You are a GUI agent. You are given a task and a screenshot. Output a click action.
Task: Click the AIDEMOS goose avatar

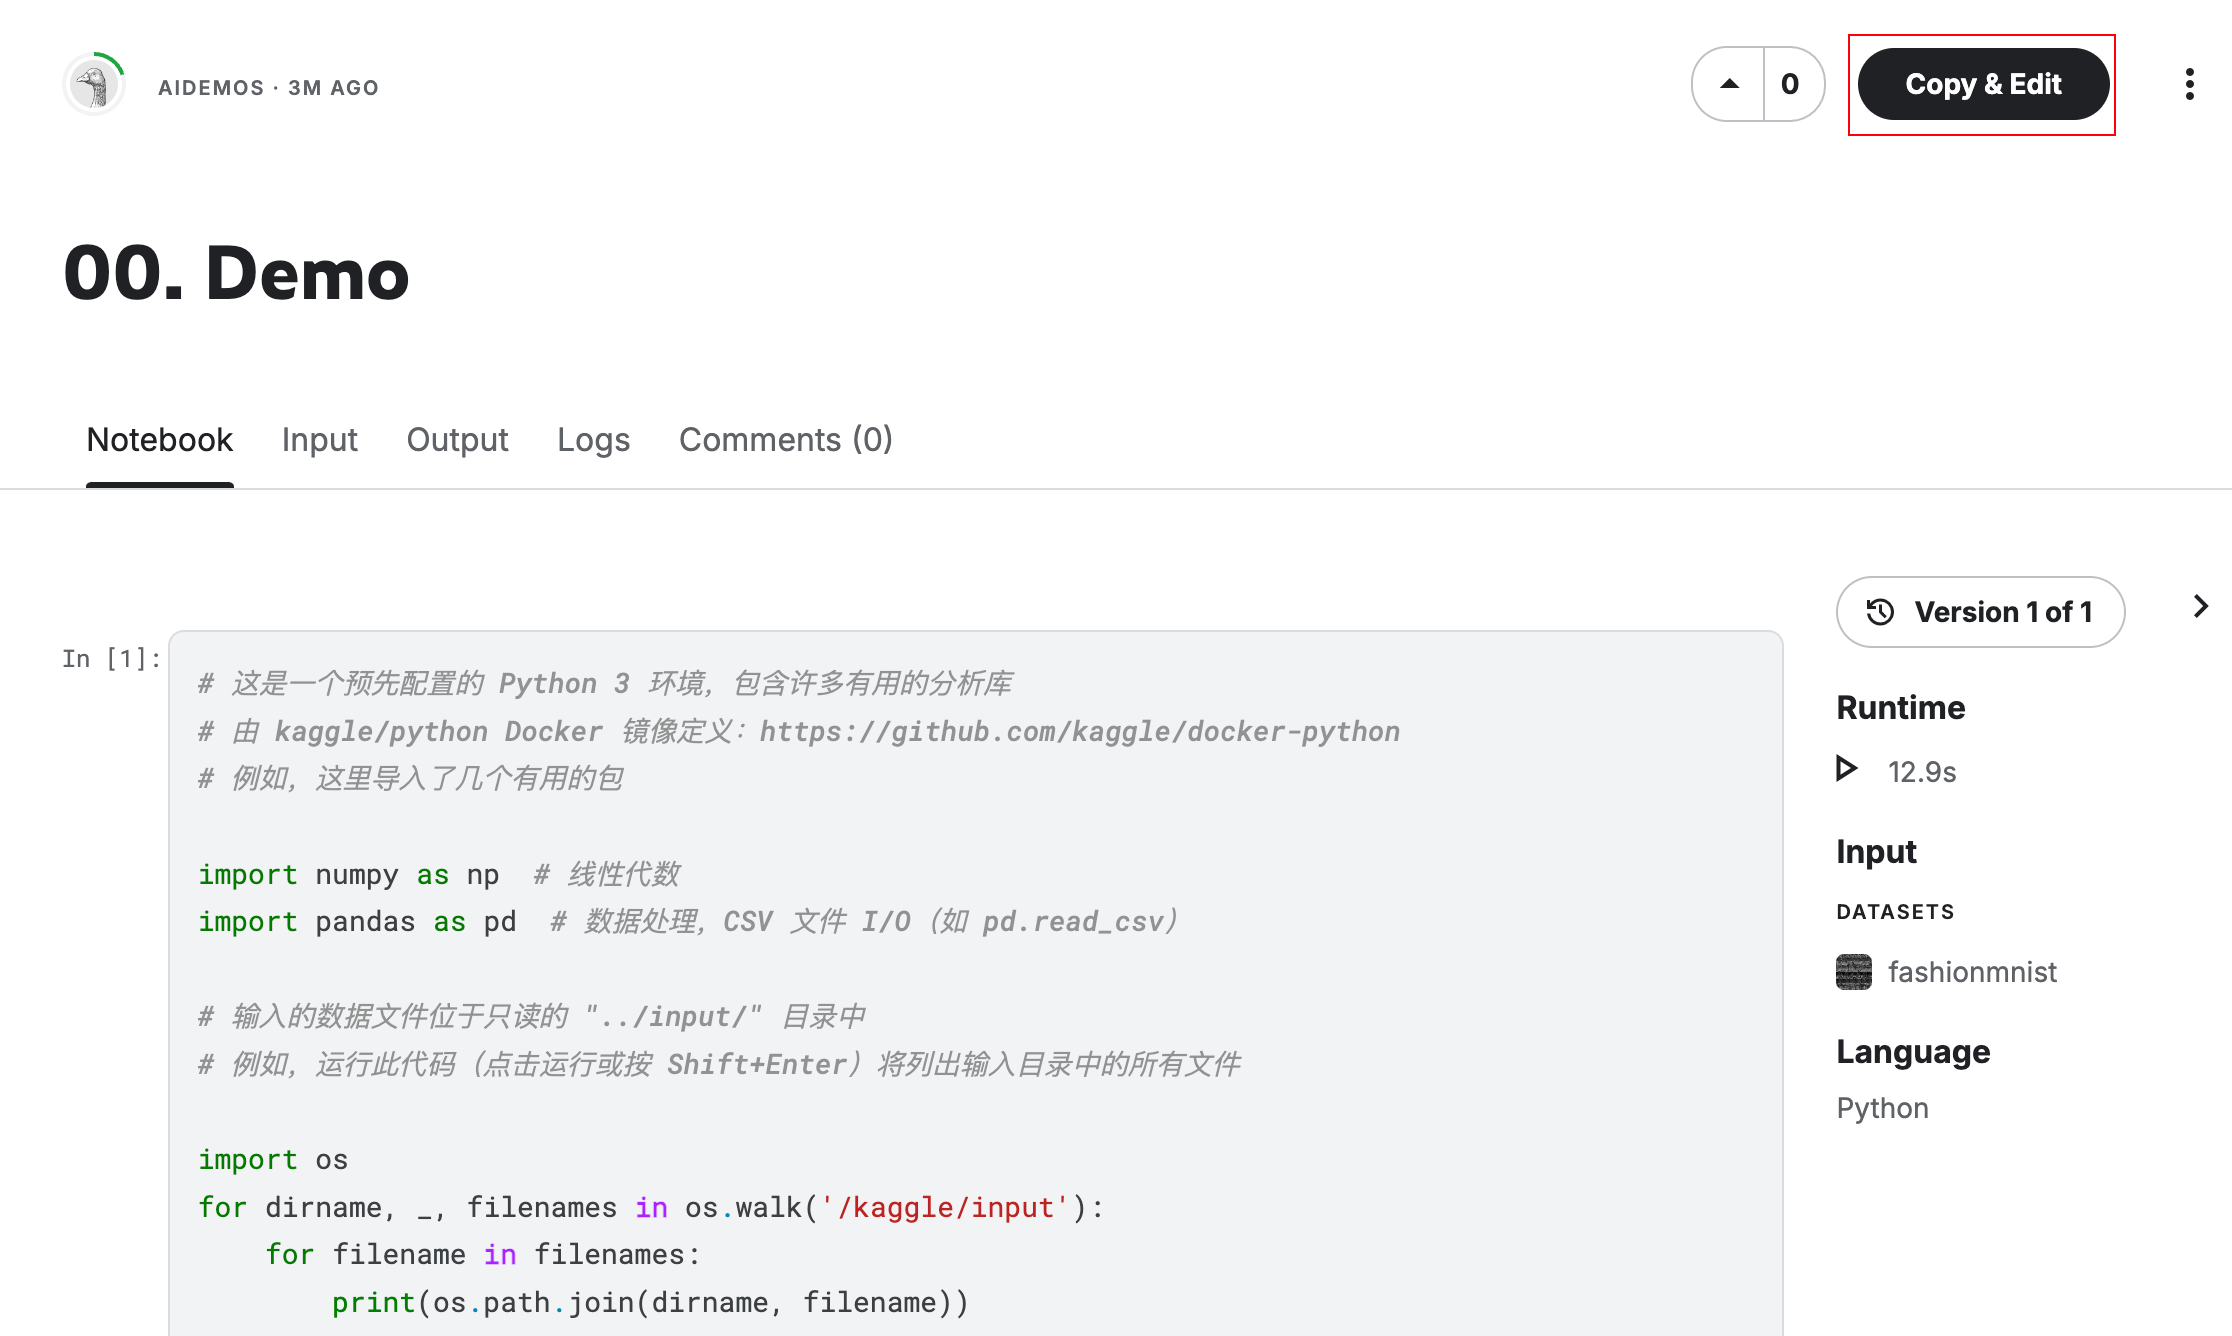[x=92, y=85]
